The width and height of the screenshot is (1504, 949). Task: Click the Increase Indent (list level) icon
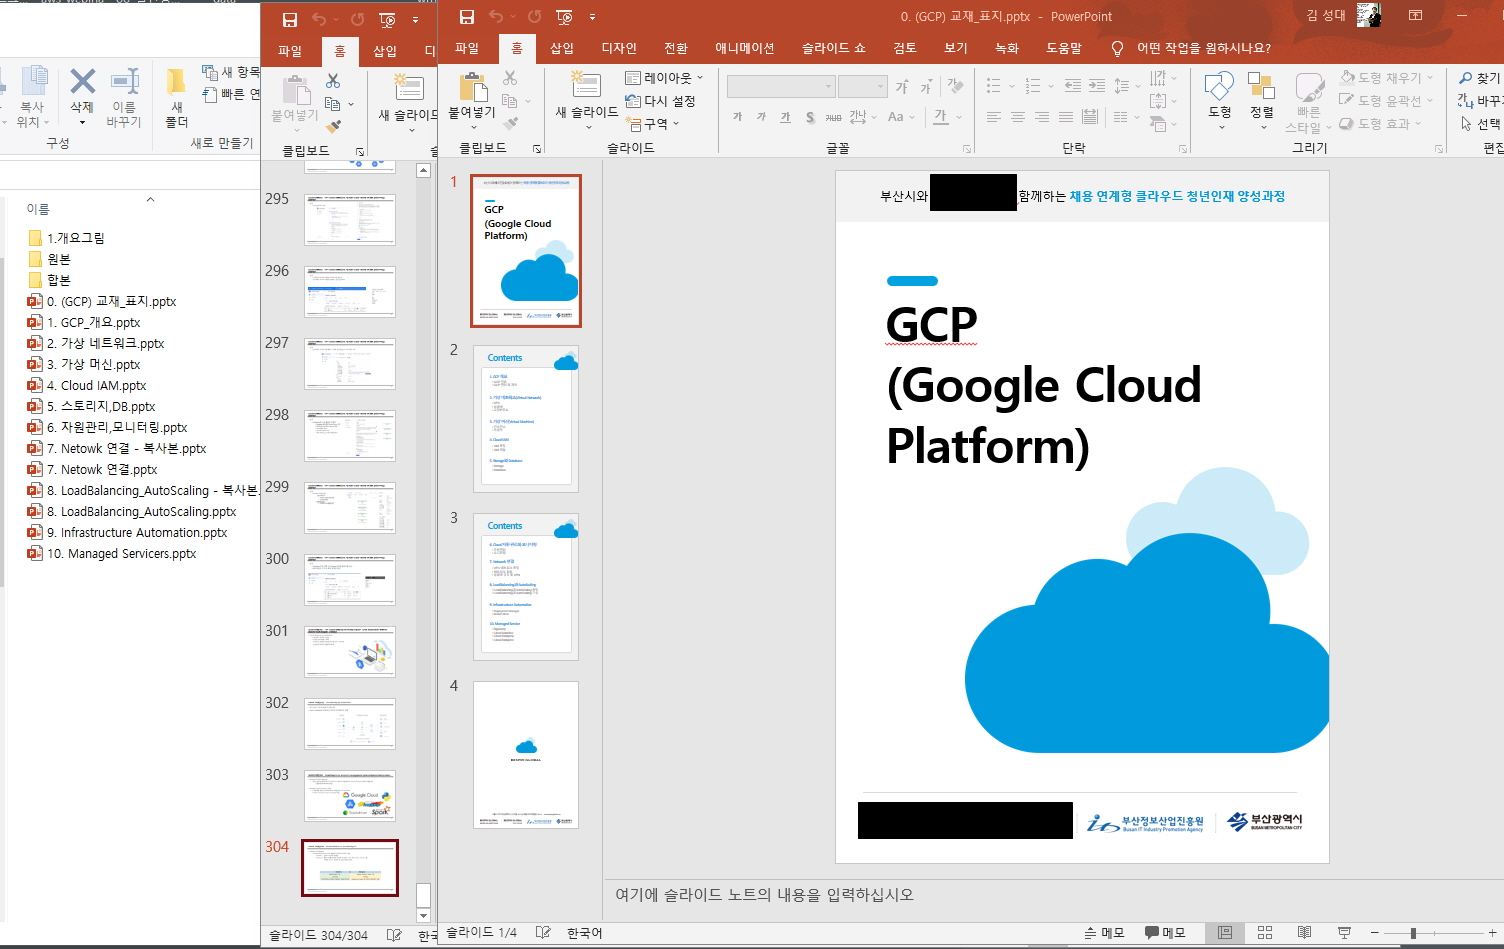[x=1097, y=86]
